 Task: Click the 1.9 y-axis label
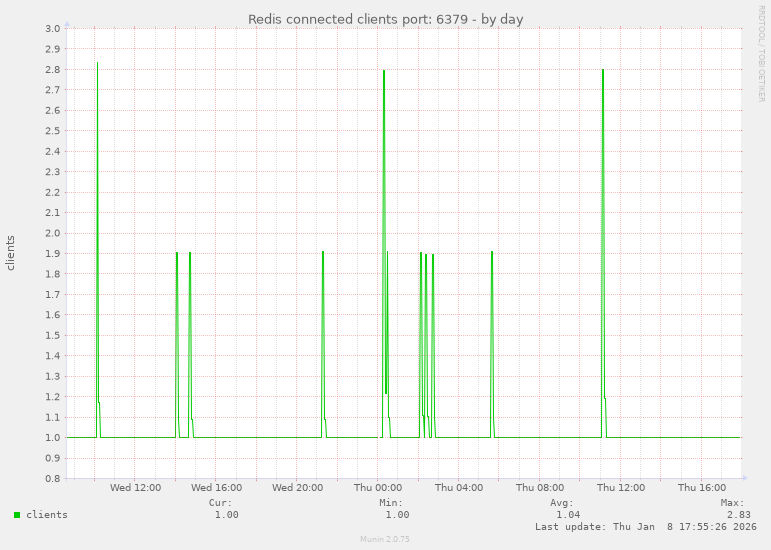(53, 254)
